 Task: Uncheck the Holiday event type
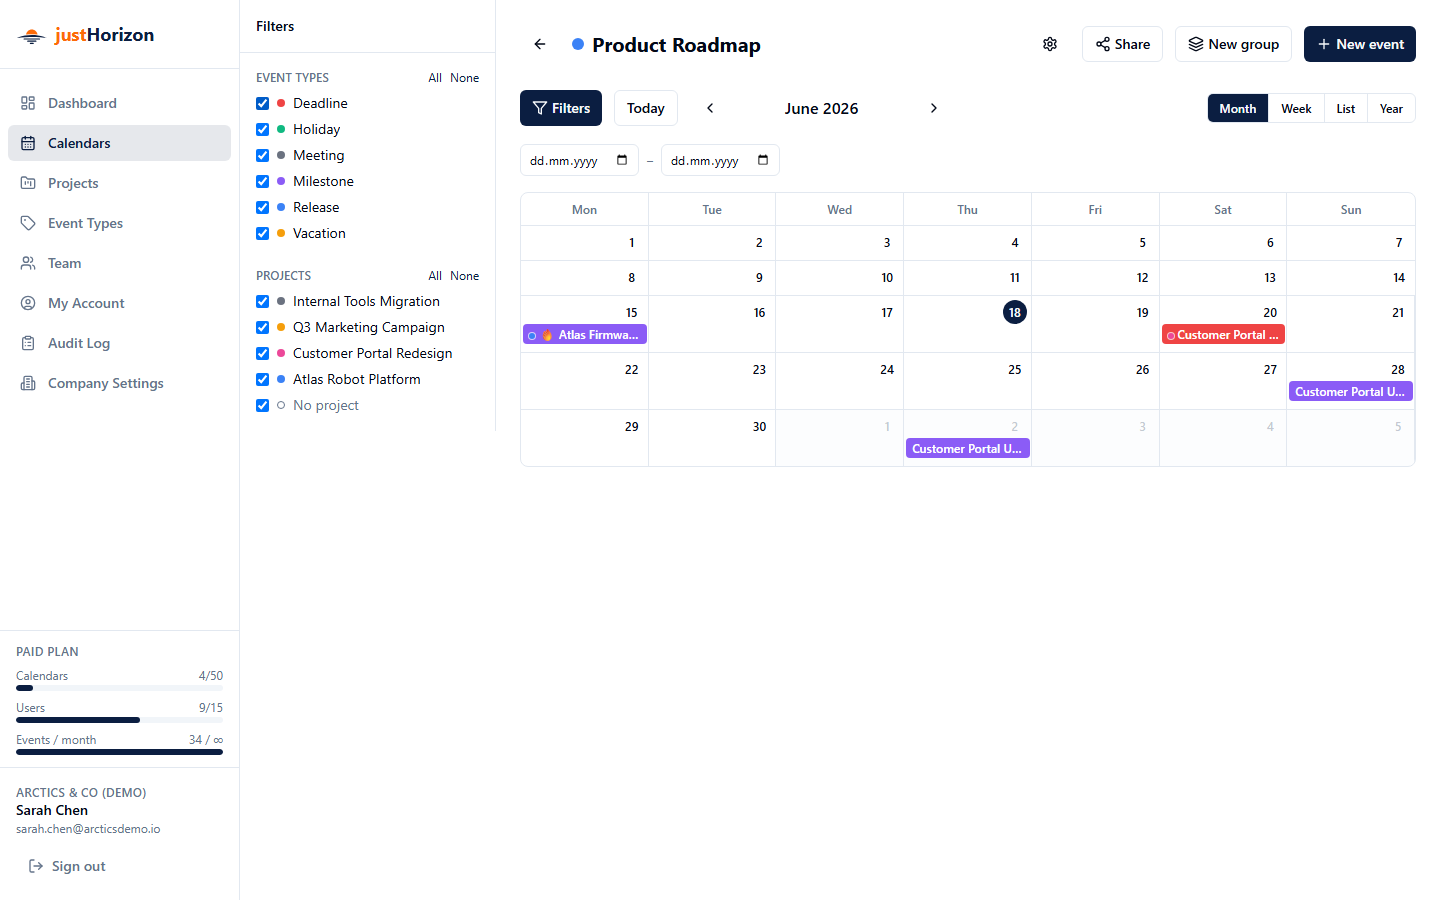pos(263,129)
